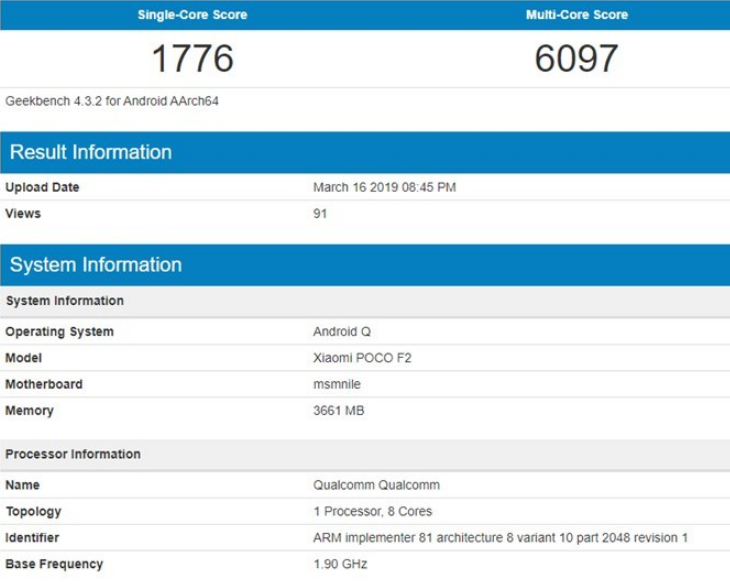Click the Views label

click(x=23, y=214)
